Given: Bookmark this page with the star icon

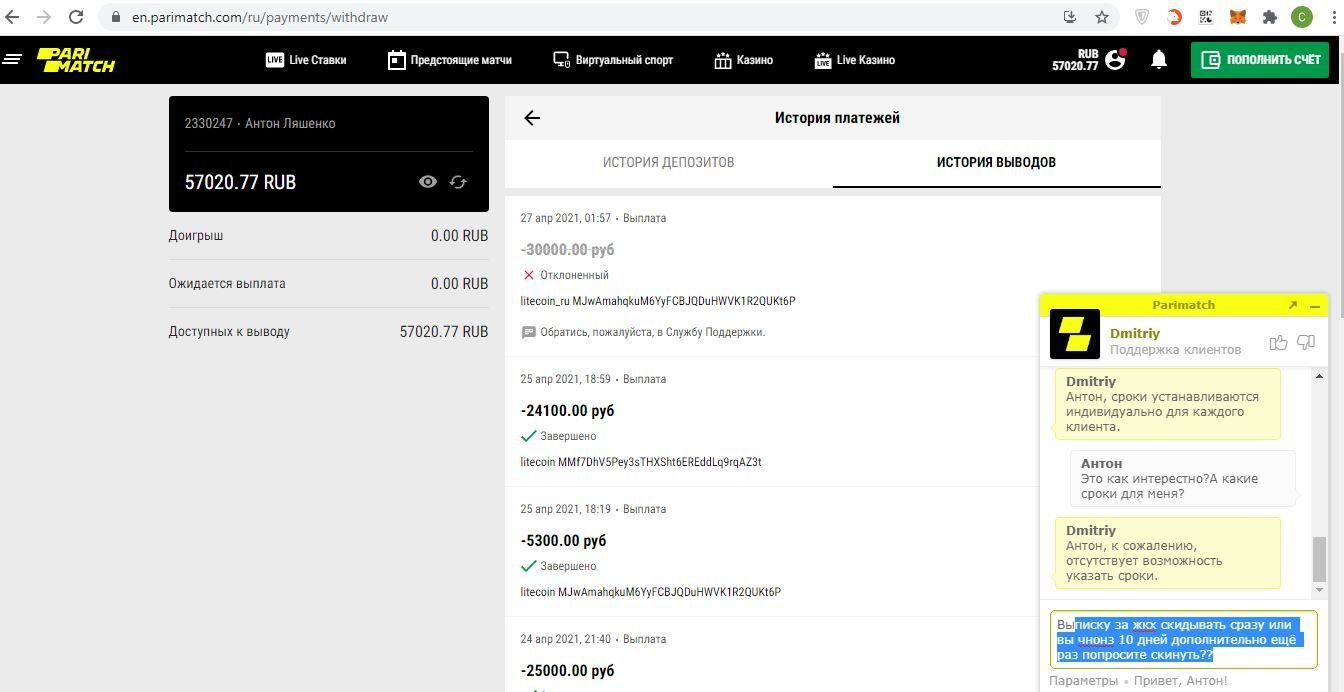Looking at the screenshot, I should [x=1102, y=17].
